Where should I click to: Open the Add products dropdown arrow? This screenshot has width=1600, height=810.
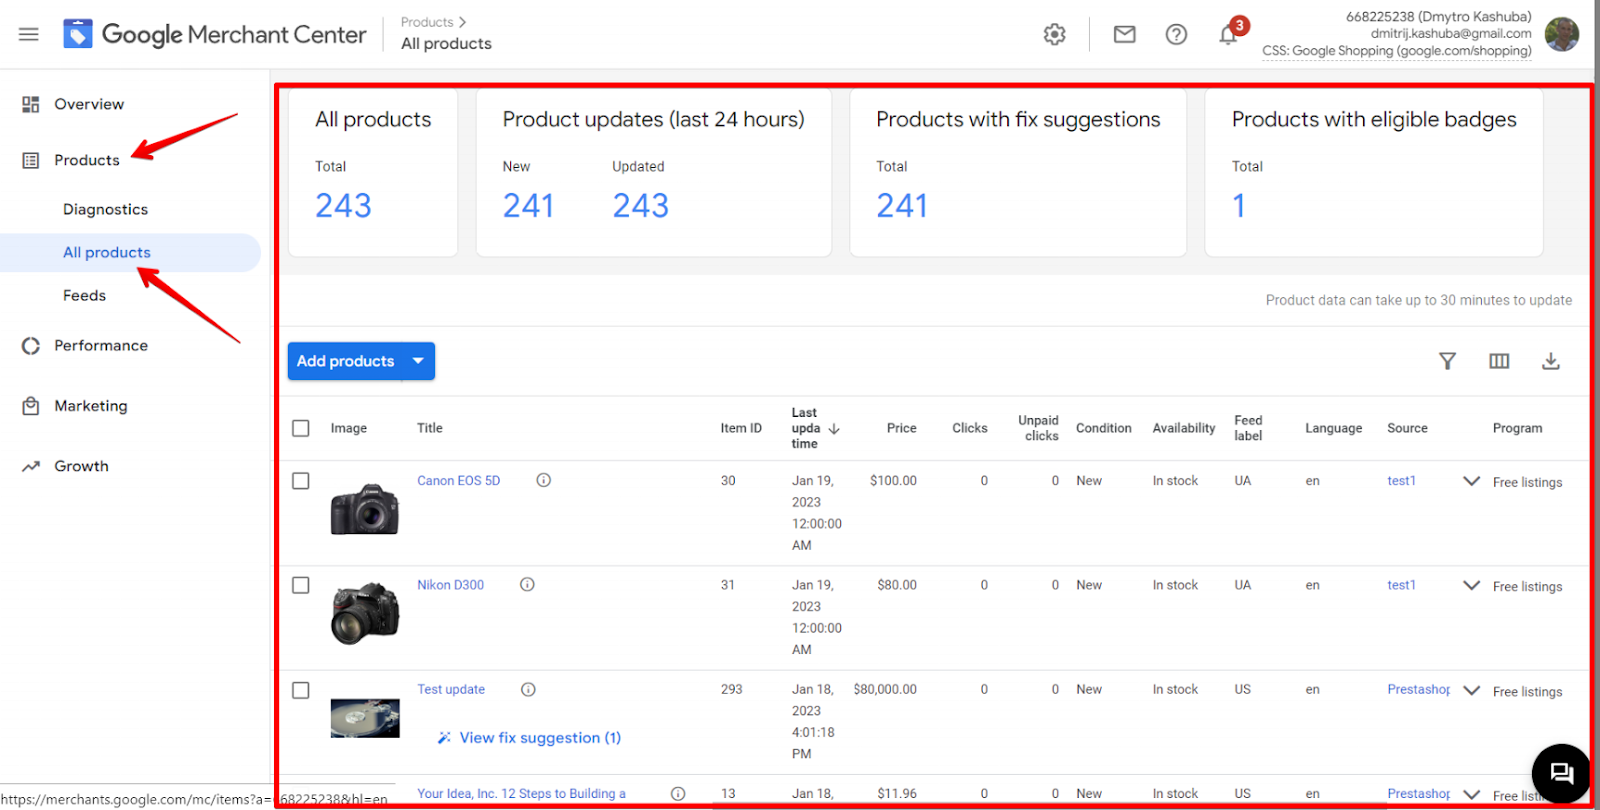pyautogui.click(x=418, y=361)
